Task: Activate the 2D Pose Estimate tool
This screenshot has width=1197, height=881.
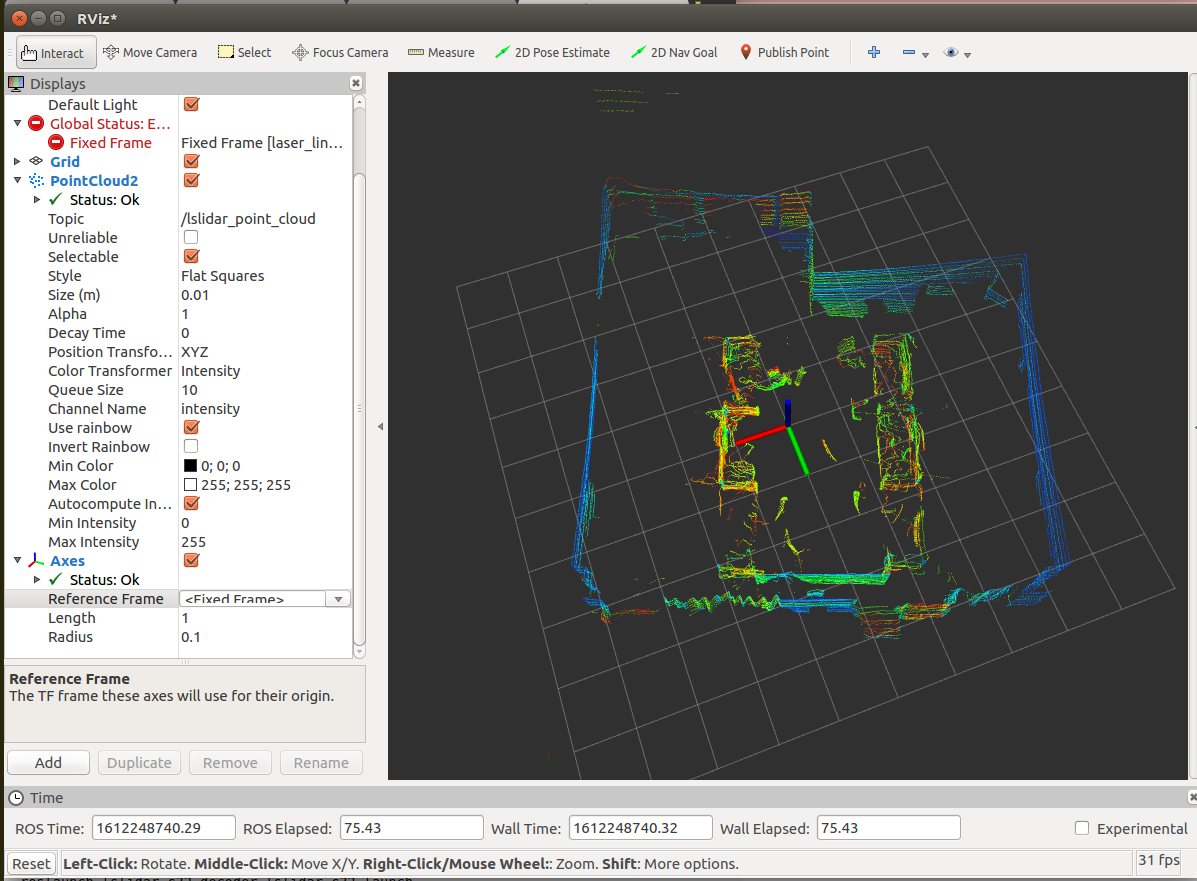Action: pyautogui.click(x=553, y=53)
